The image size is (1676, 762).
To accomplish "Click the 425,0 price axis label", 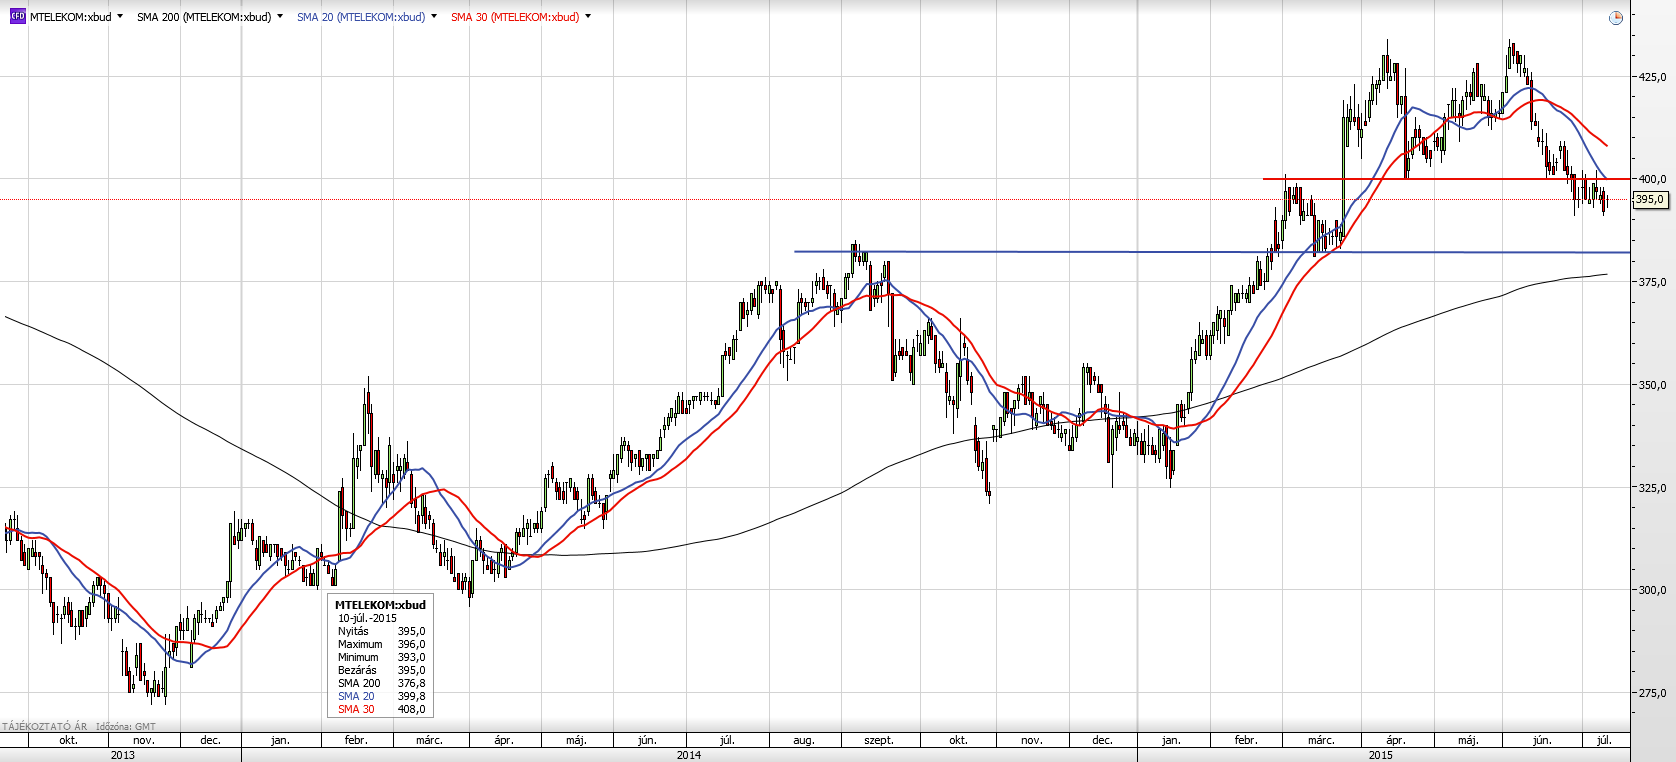I will [x=1652, y=77].
